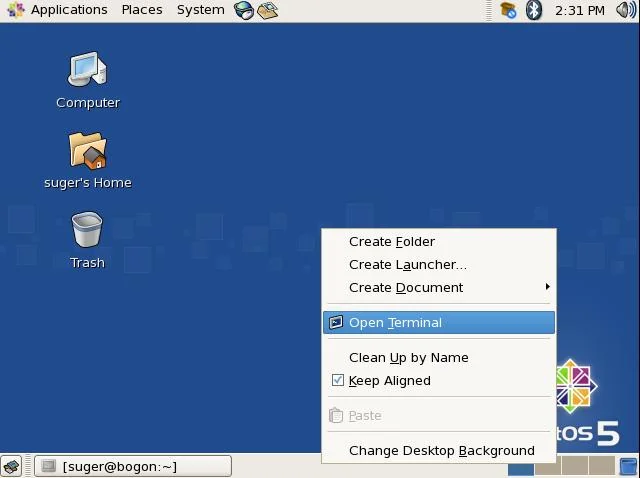The height and width of the screenshot is (478, 640).
Task: Expand the Create Document submenu arrow
Action: click(547, 287)
